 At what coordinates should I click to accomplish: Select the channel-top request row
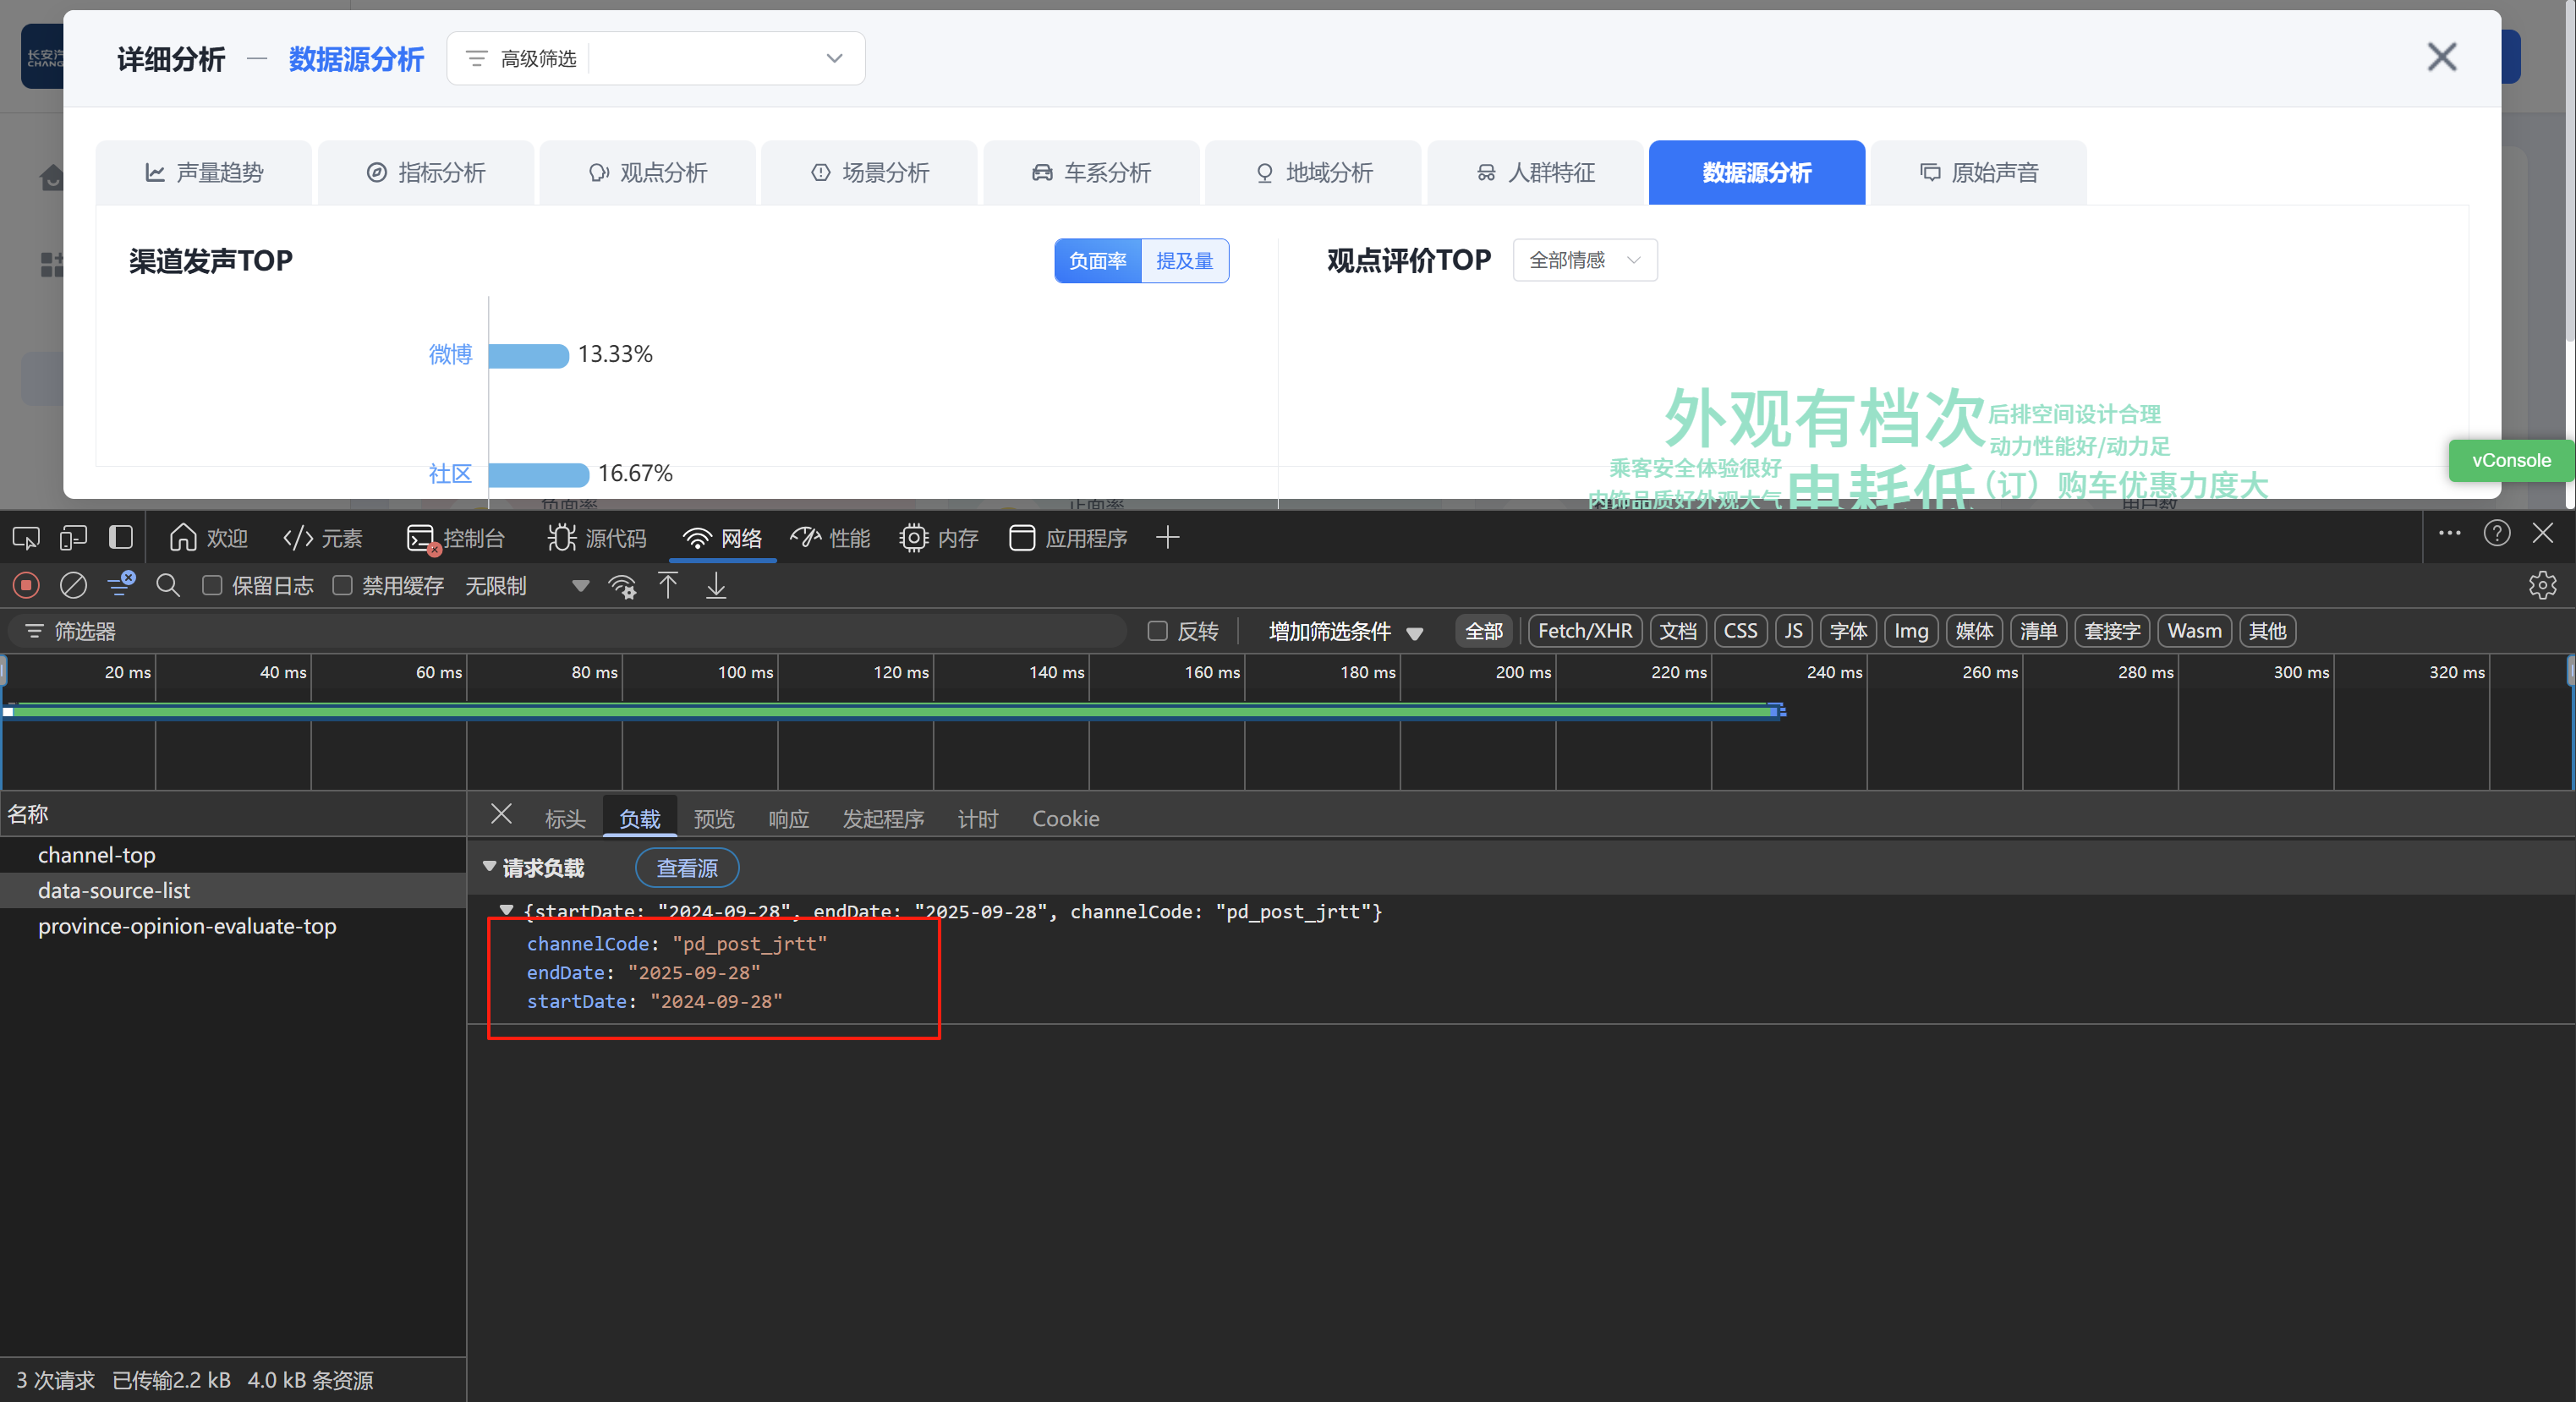pyautogui.click(x=97, y=855)
